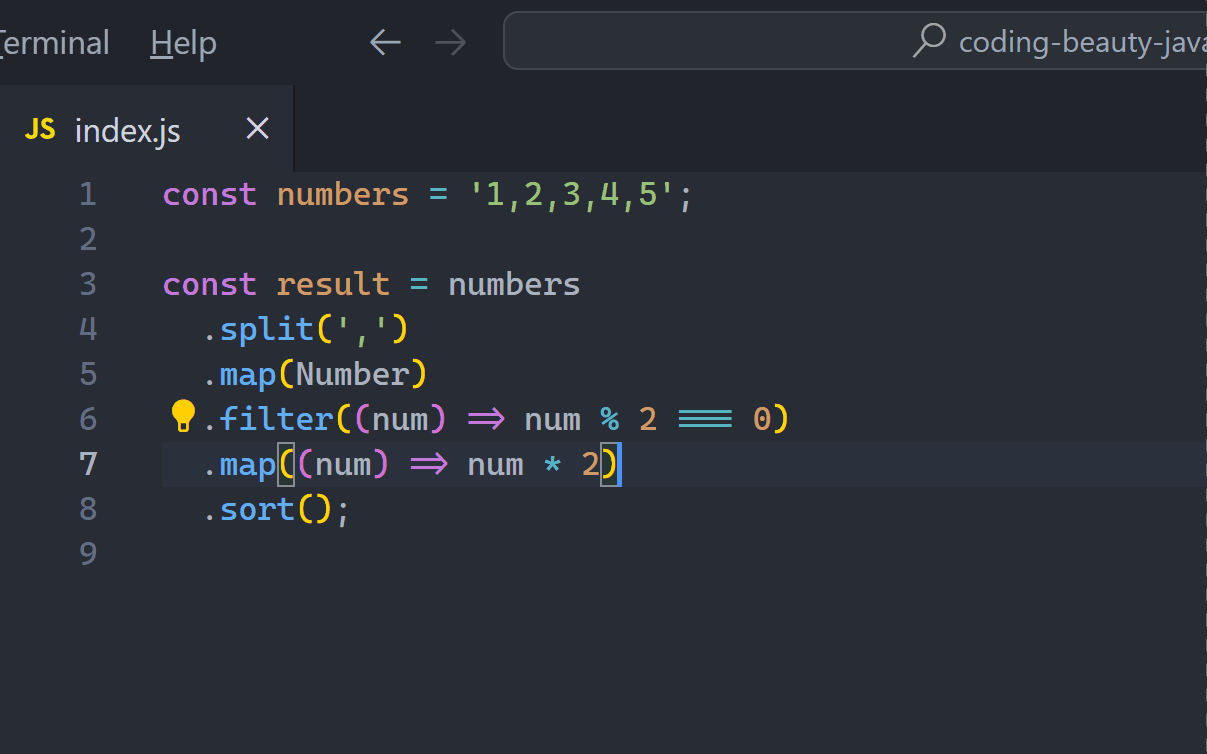Image resolution: width=1207 pixels, height=754 pixels.
Task: Click the filter method on line 6
Action: click(x=276, y=419)
